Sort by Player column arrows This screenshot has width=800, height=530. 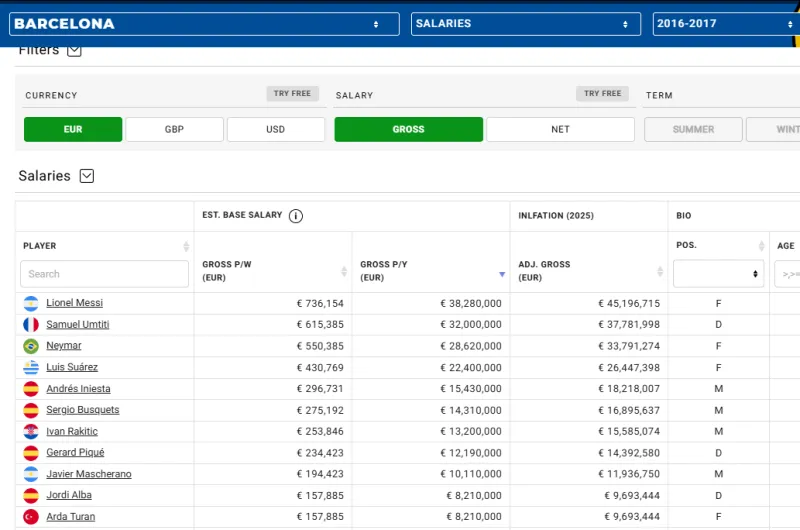tap(186, 246)
